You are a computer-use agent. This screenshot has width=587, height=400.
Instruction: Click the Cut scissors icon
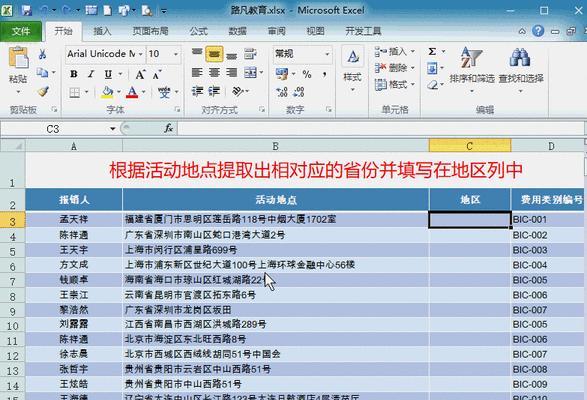pyautogui.click(x=43, y=55)
